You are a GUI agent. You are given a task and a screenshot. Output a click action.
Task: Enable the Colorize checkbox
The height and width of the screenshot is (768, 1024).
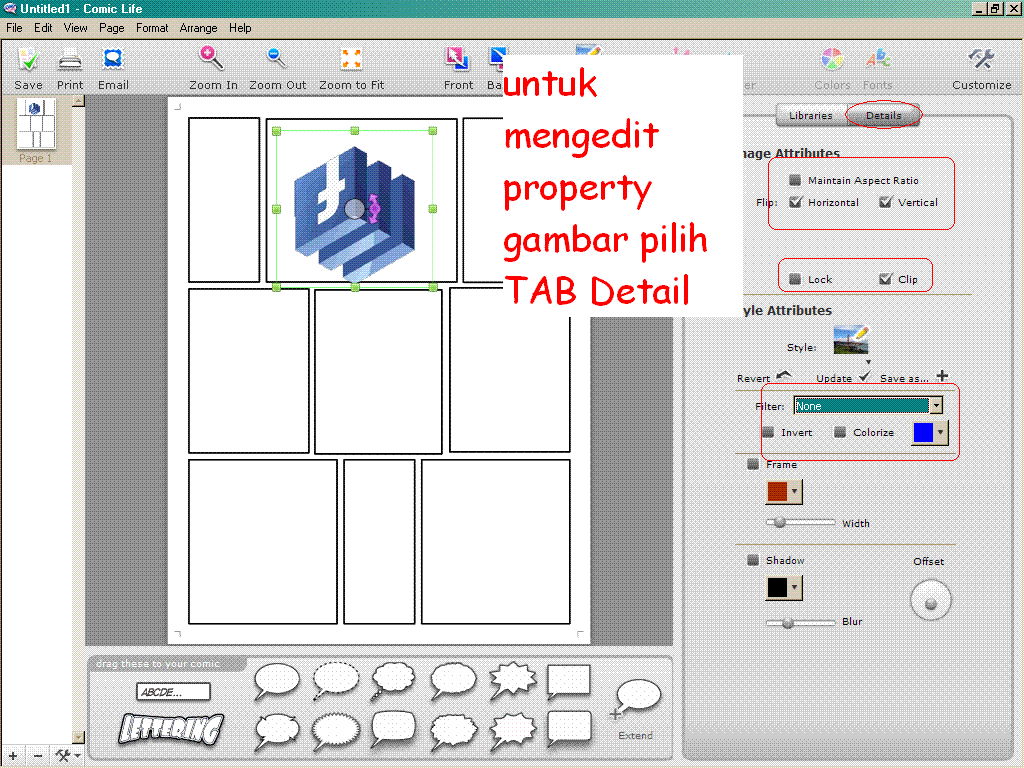point(840,432)
